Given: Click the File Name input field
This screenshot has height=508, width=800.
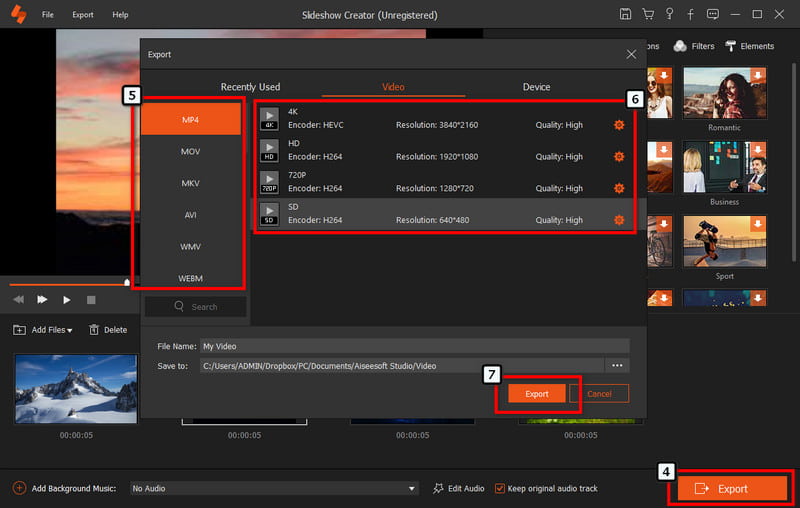Looking at the screenshot, I should tap(414, 346).
